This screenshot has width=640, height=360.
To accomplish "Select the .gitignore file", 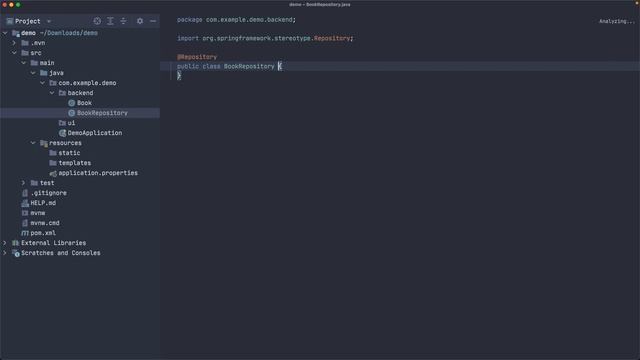I will [49, 193].
